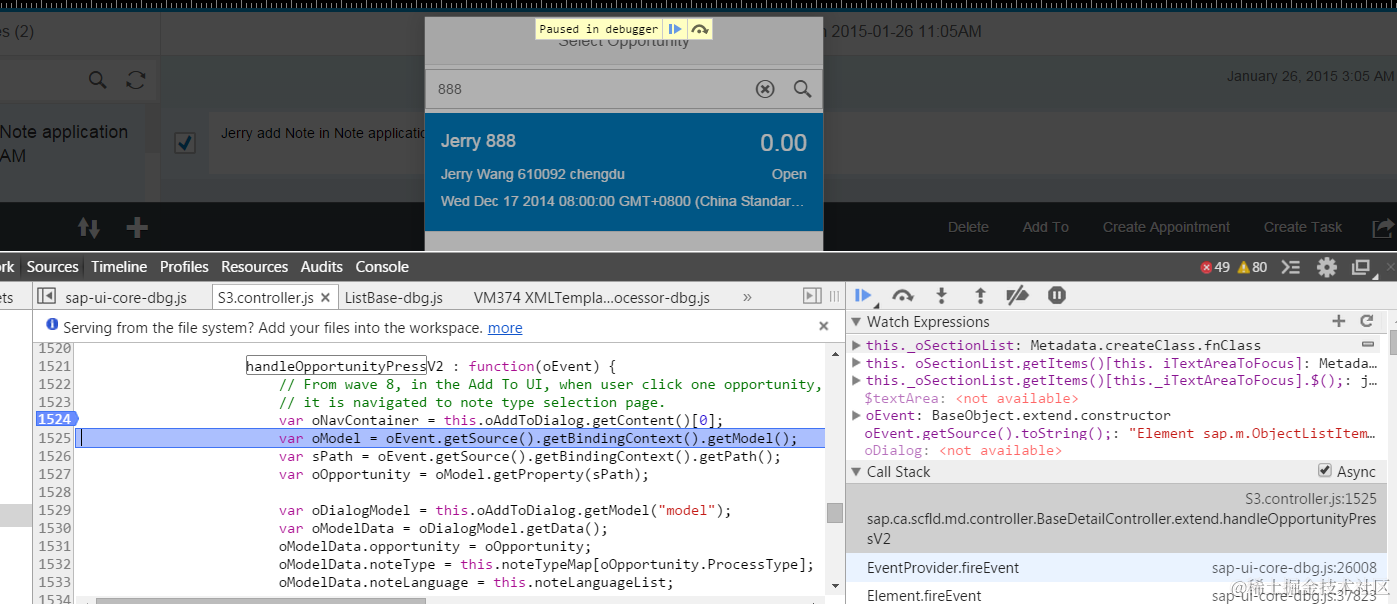Image resolution: width=1397 pixels, height=604 pixels.
Task: Click line number 1529 in gutter
Action: tap(54, 510)
